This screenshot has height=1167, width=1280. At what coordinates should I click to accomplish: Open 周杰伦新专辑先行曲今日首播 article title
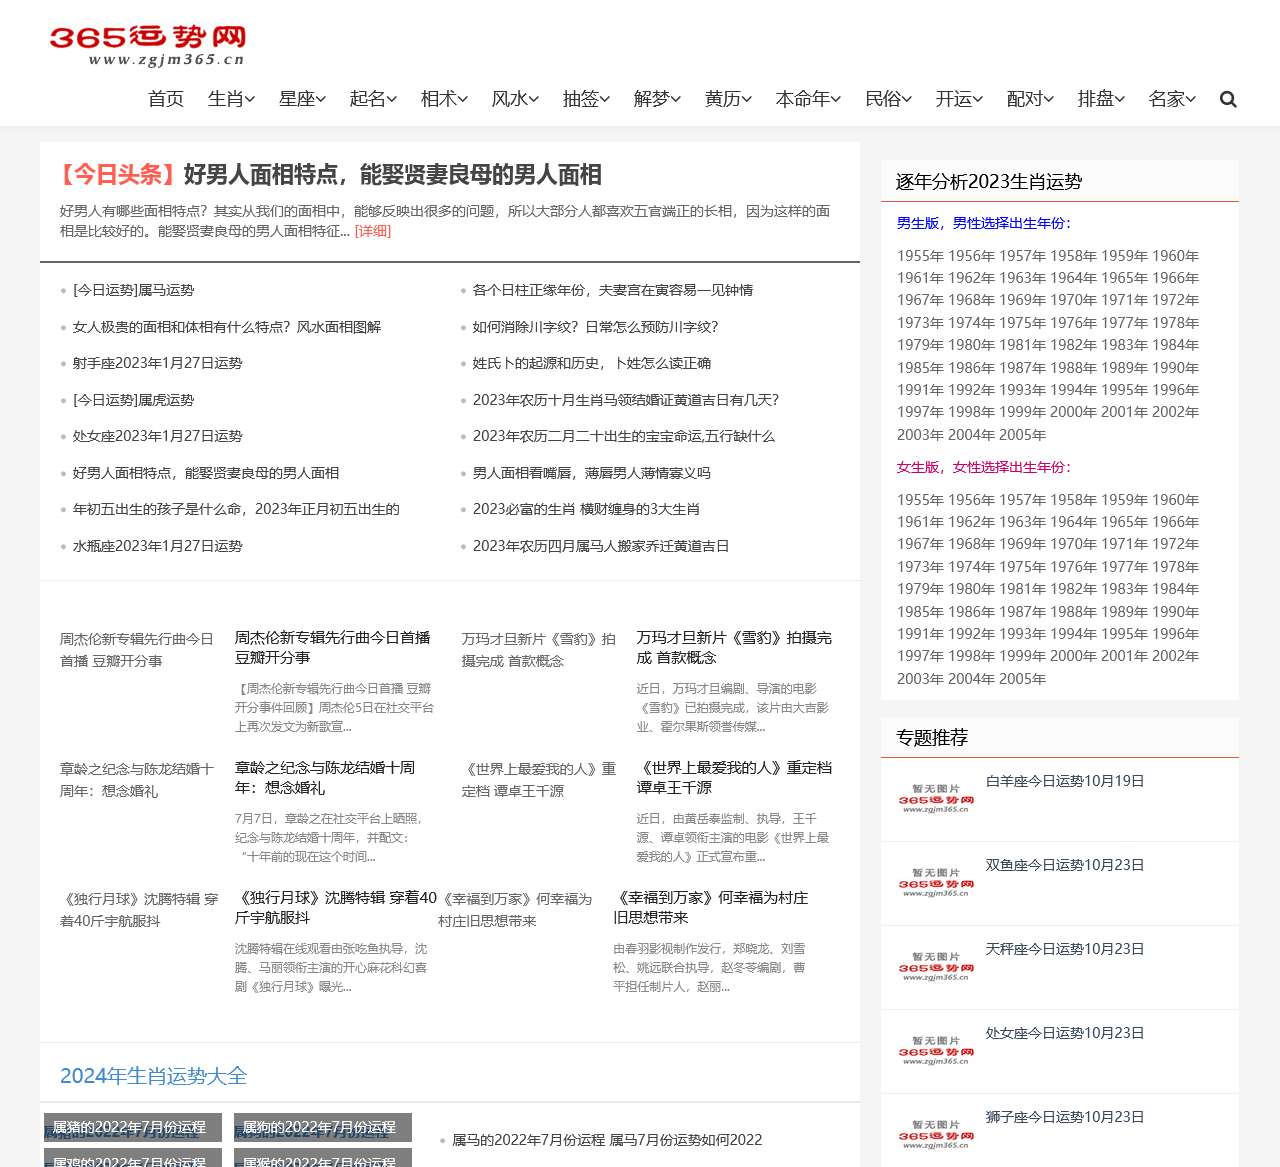pos(333,647)
